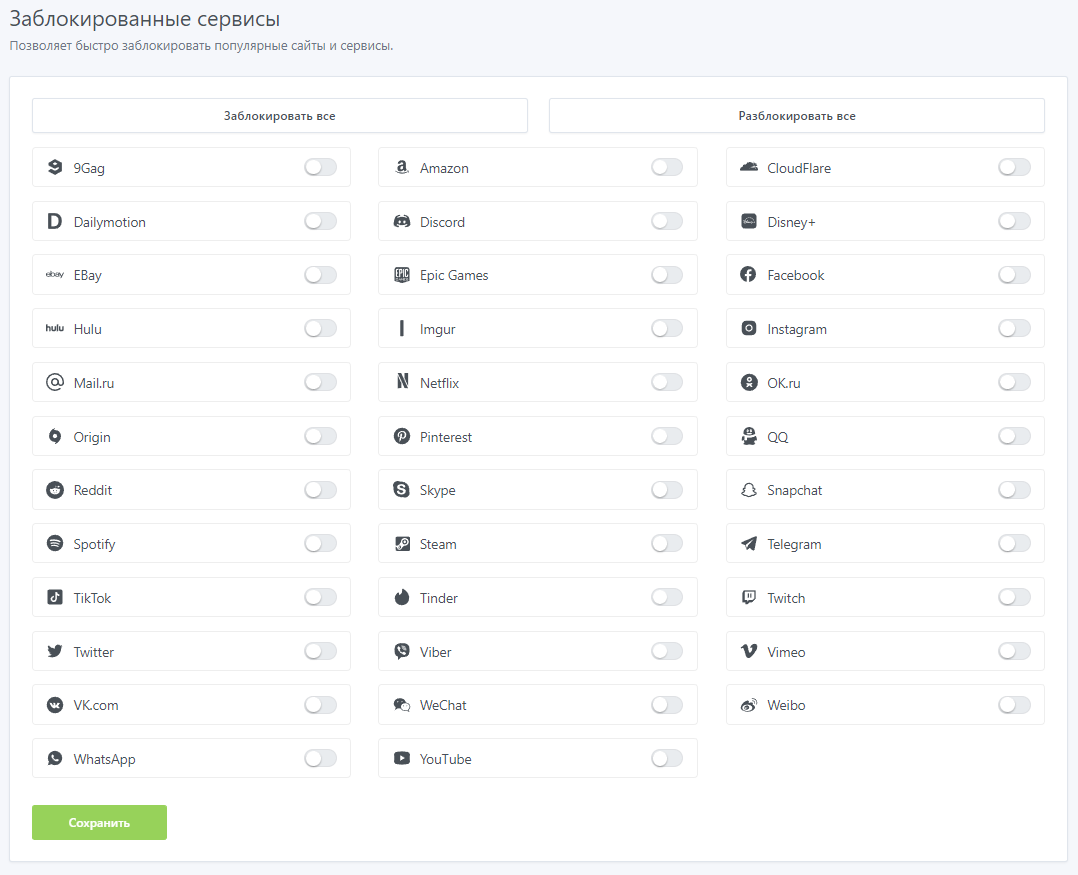Toggle the Telegram block switch
This screenshot has height=875, width=1078.
(1015, 544)
